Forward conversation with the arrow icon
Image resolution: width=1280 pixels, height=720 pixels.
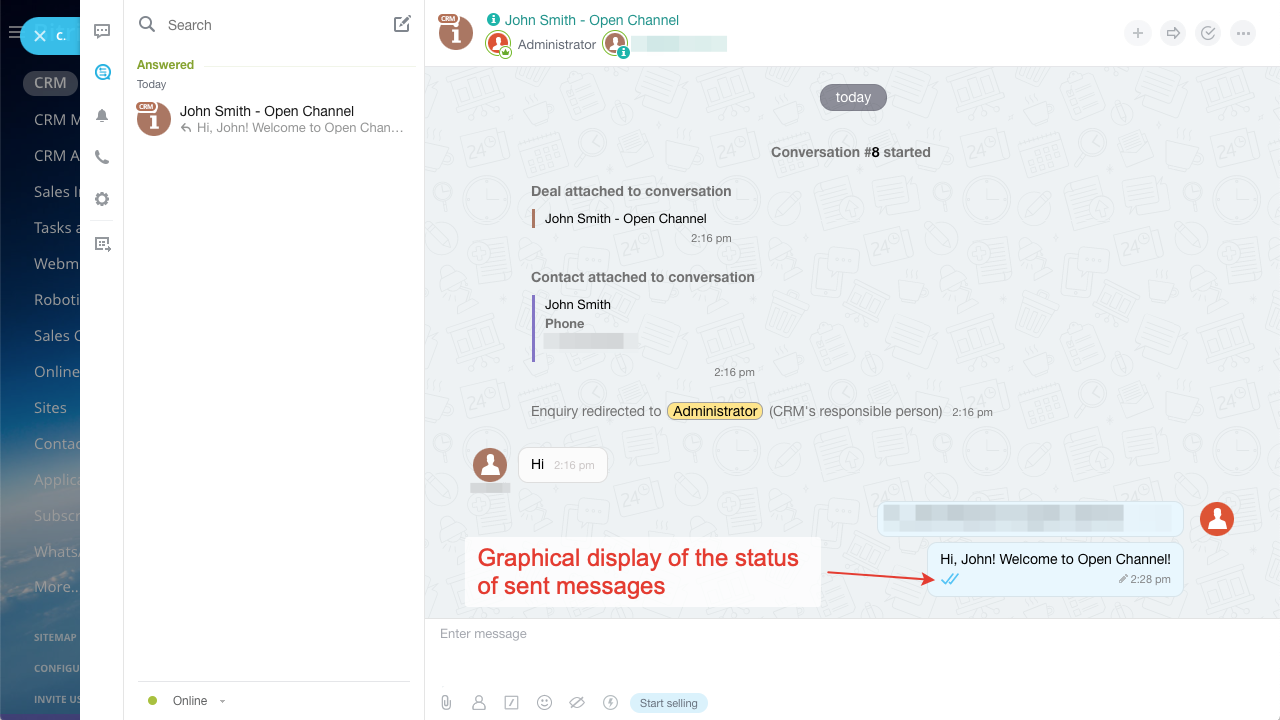1173,33
